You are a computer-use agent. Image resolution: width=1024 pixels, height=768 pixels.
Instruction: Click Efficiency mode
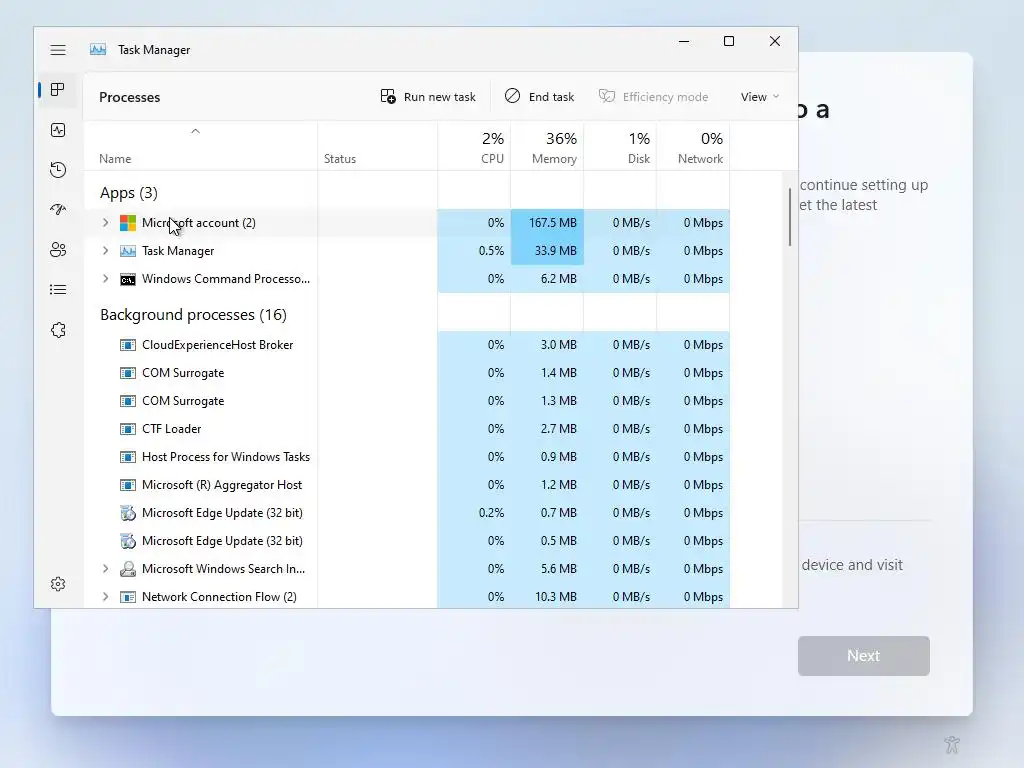pyautogui.click(x=653, y=97)
